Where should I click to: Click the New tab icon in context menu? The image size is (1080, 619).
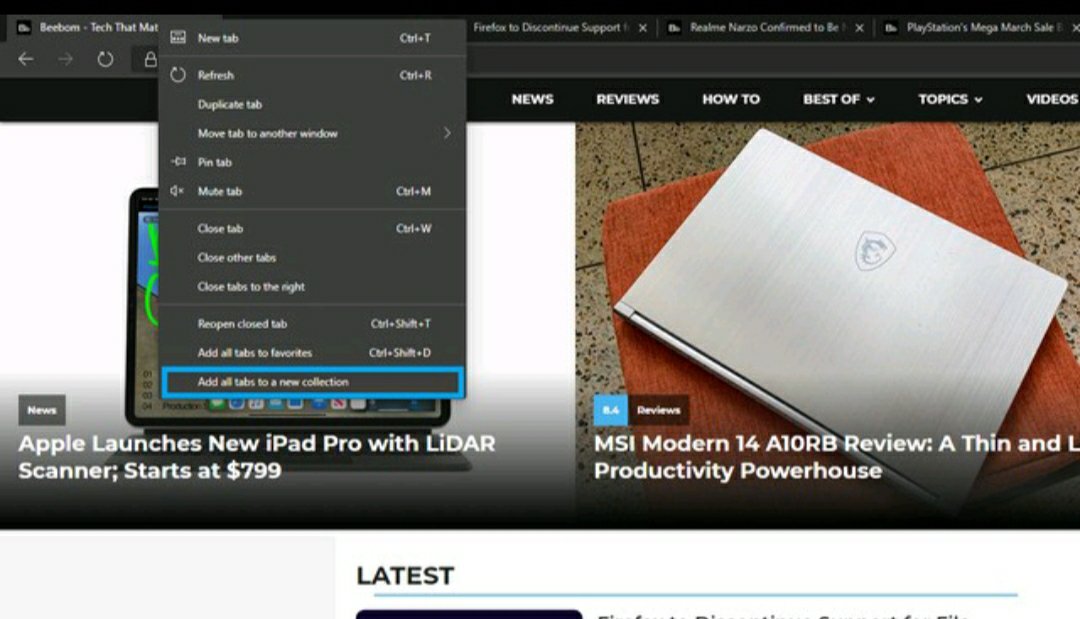(178, 38)
